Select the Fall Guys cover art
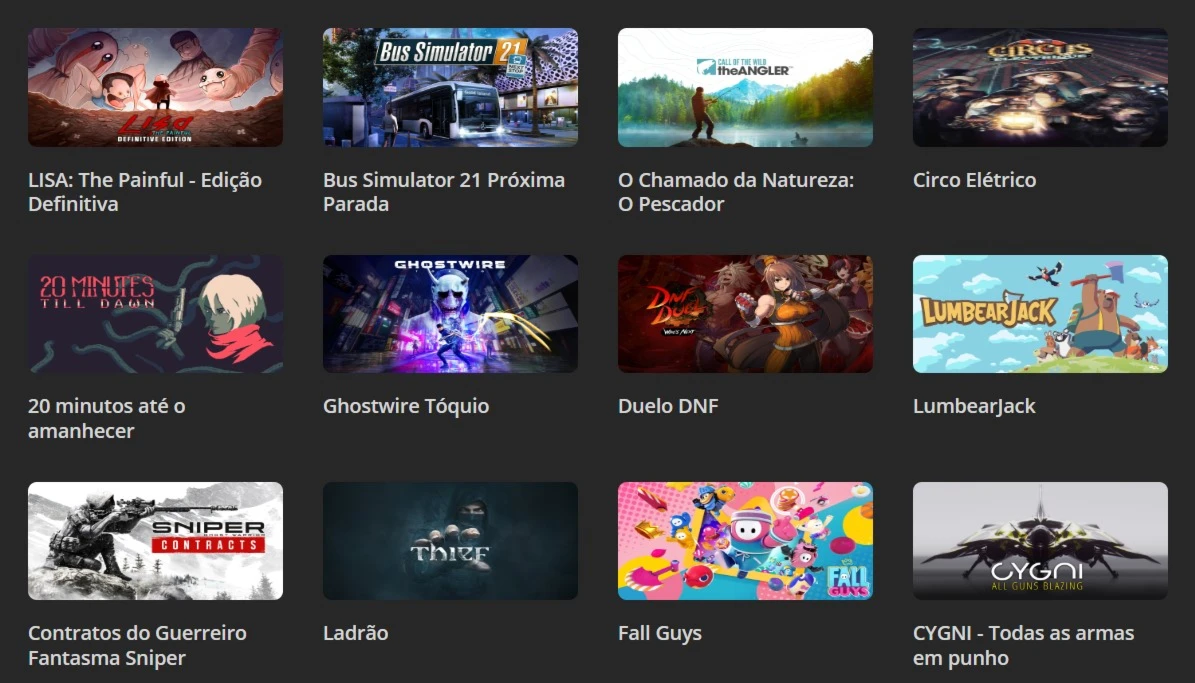The height and width of the screenshot is (683, 1195). (745, 540)
